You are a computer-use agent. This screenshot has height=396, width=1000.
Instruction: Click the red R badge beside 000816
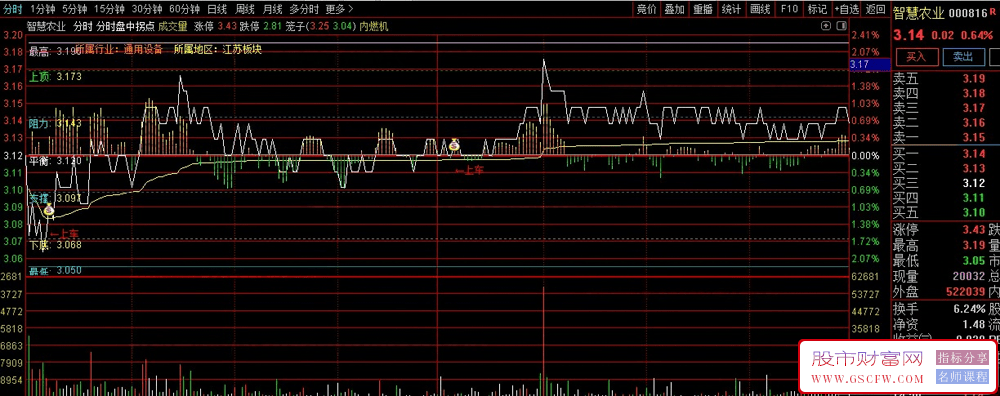point(993,11)
